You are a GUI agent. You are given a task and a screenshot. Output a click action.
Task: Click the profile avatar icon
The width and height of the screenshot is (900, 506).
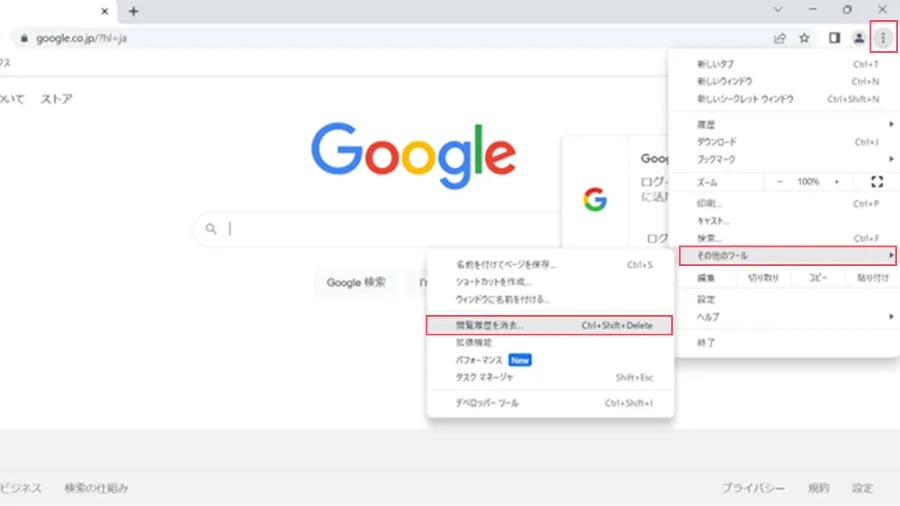859,38
